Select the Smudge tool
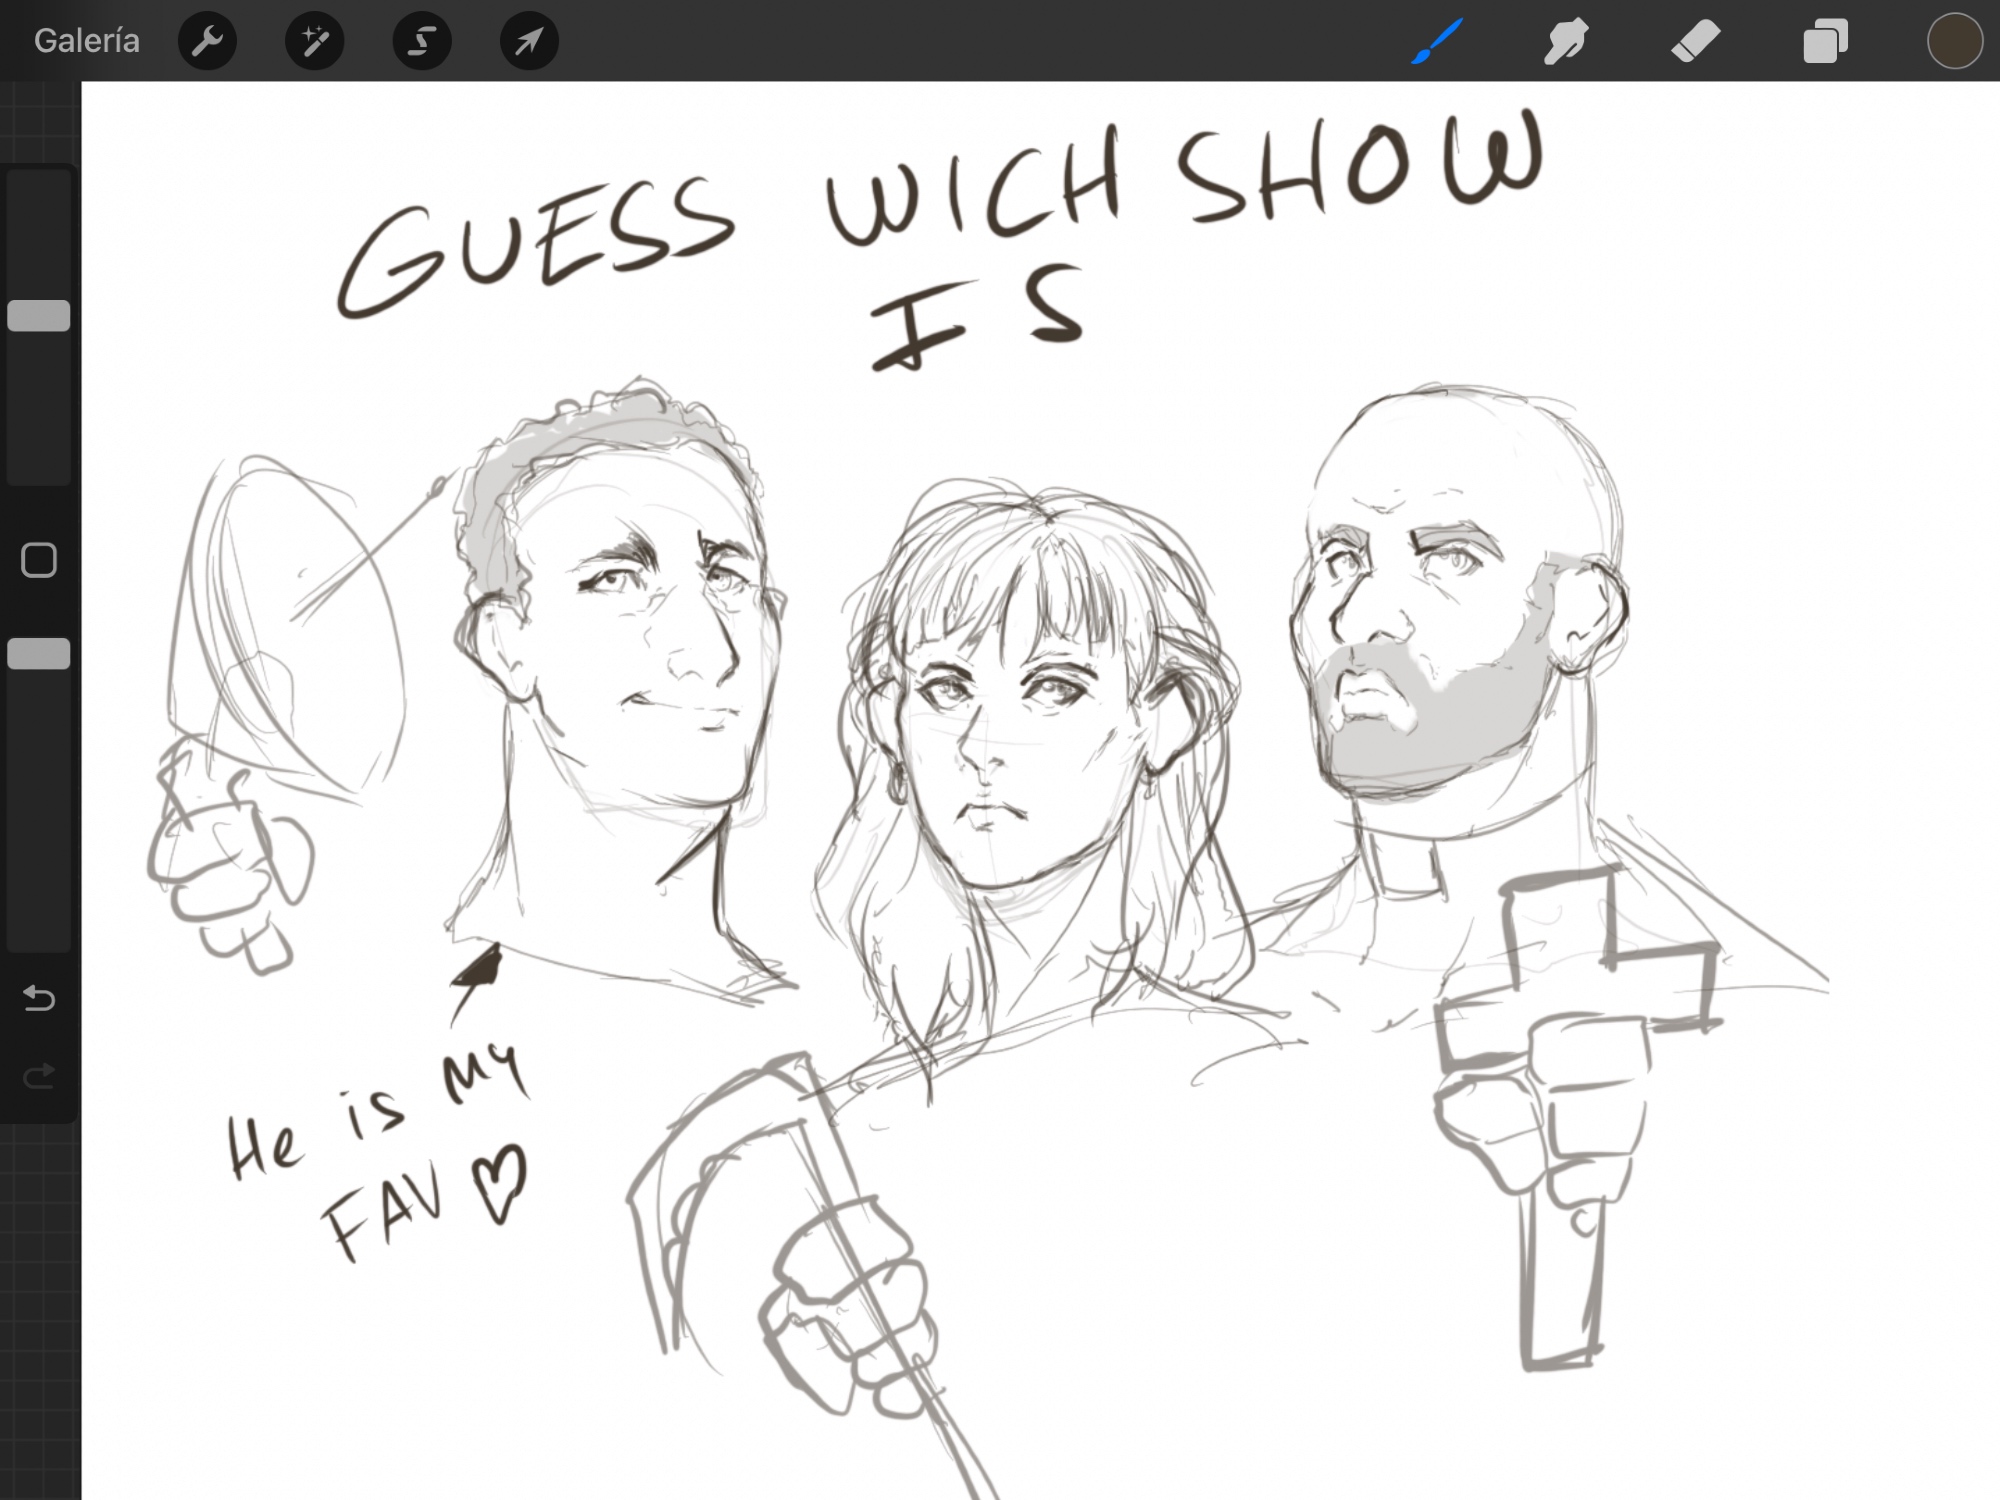 coord(1565,41)
